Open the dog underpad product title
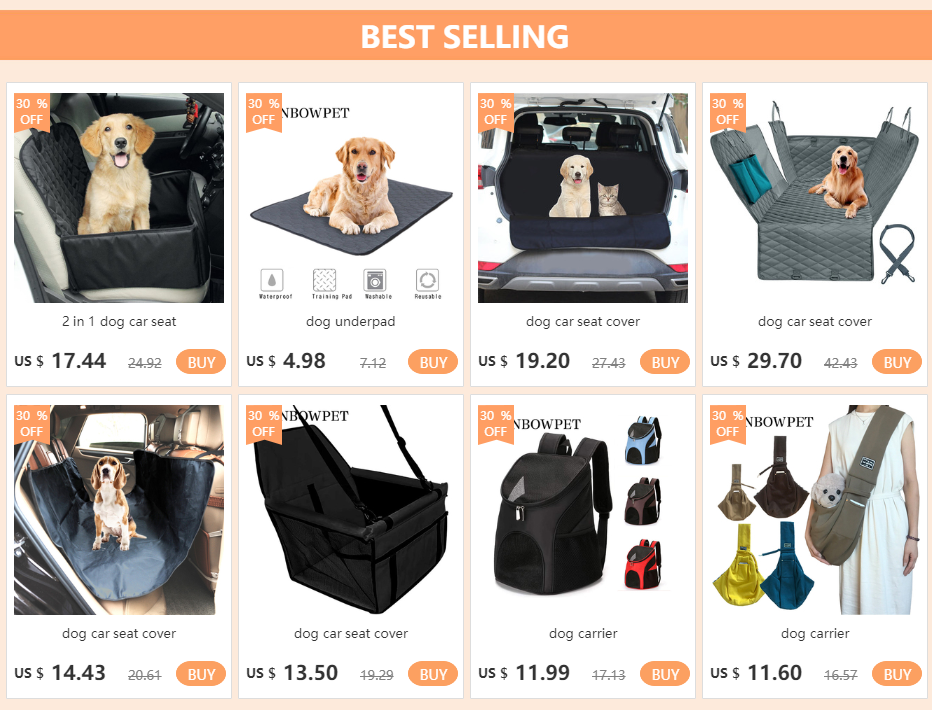This screenshot has width=932, height=710. coord(351,321)
